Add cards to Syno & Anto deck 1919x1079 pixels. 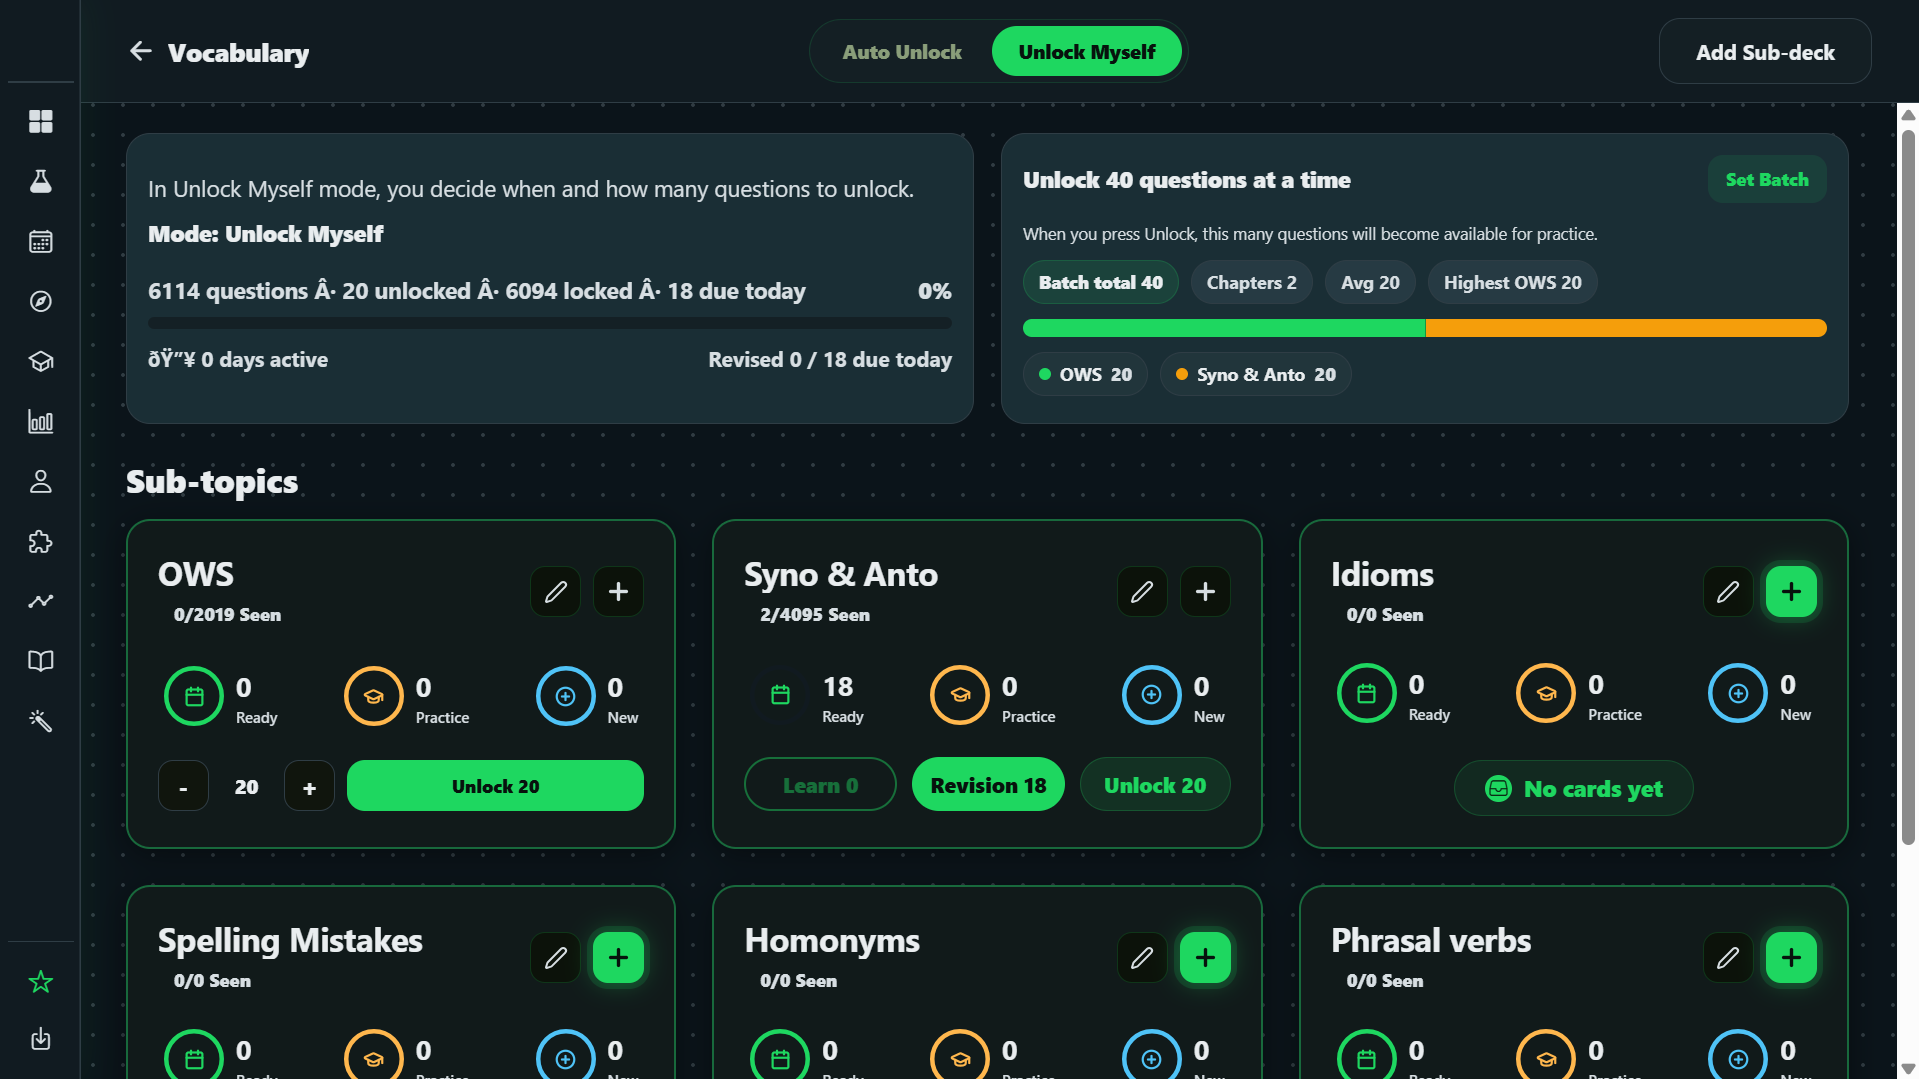point(1205,591)
